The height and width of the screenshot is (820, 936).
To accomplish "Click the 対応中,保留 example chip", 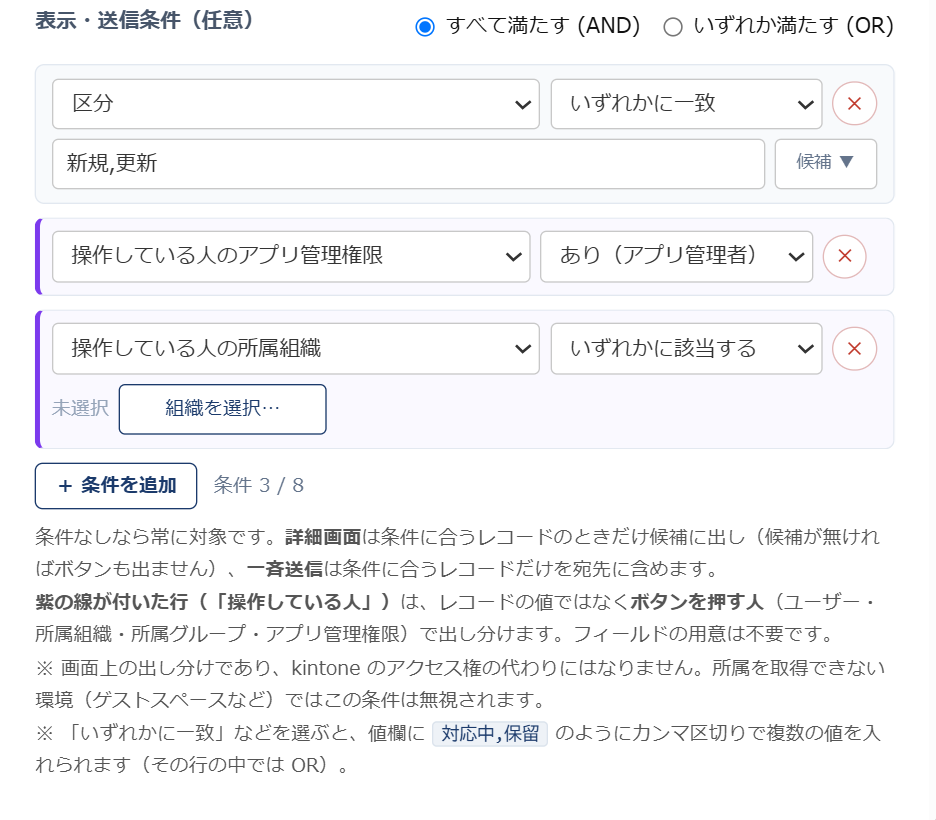I will click(x=489, y=733).
